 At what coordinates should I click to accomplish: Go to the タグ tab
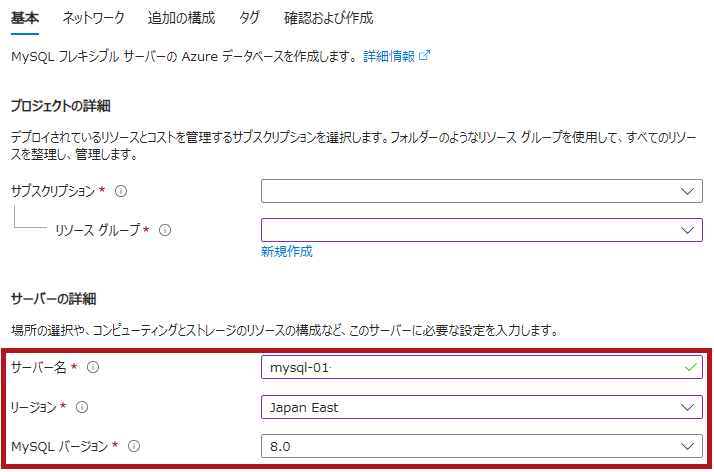[x=249, y=18]
